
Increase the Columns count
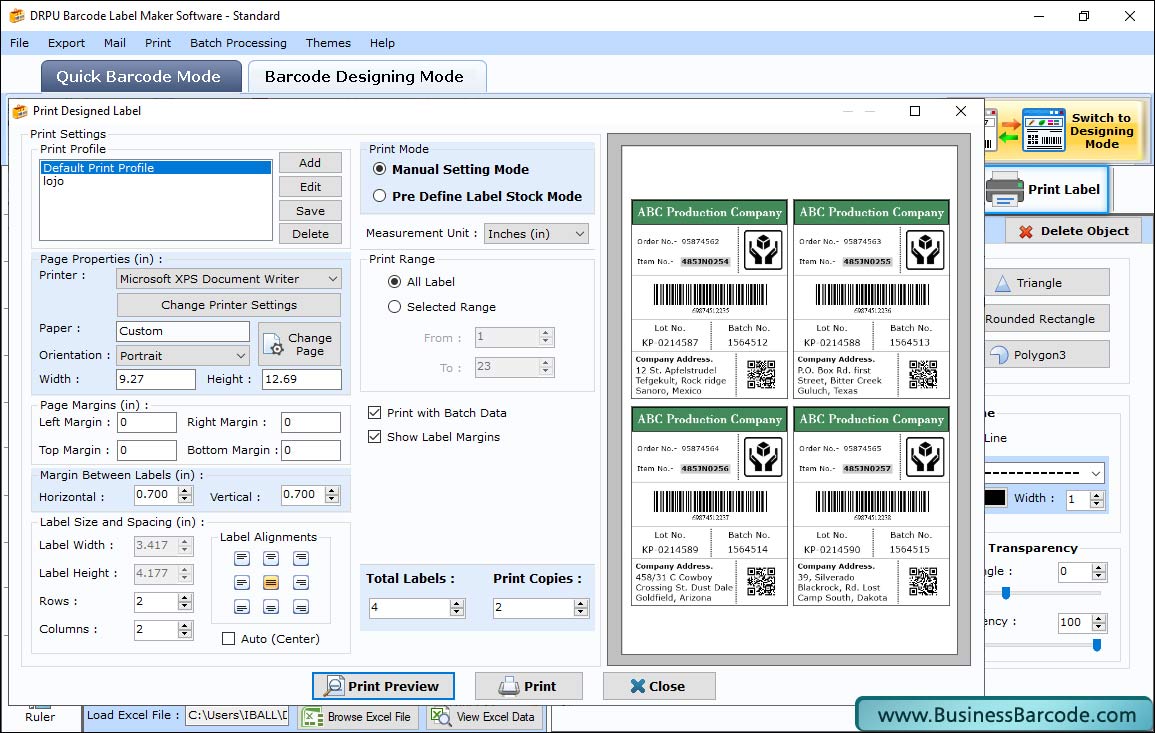click(x=185, y=625)
